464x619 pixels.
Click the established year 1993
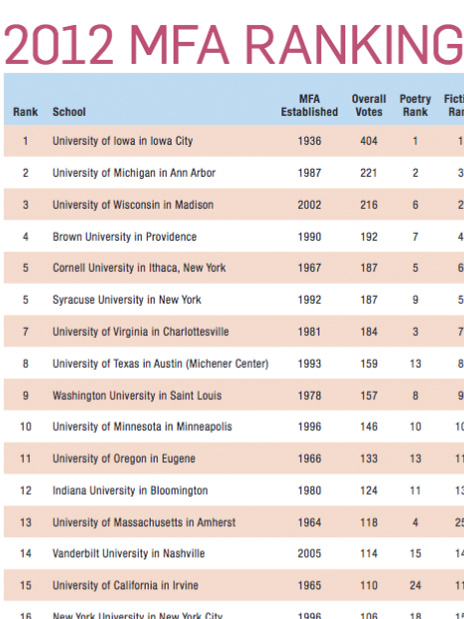click(x=309, y=364)
